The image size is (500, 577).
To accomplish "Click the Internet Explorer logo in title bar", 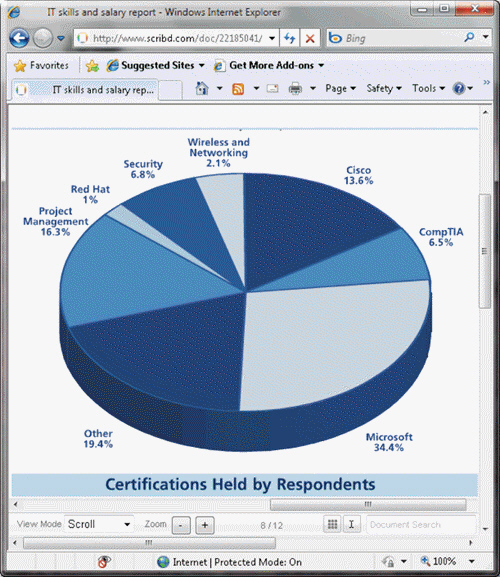I will pyautogui.click(x=14, y=12).
